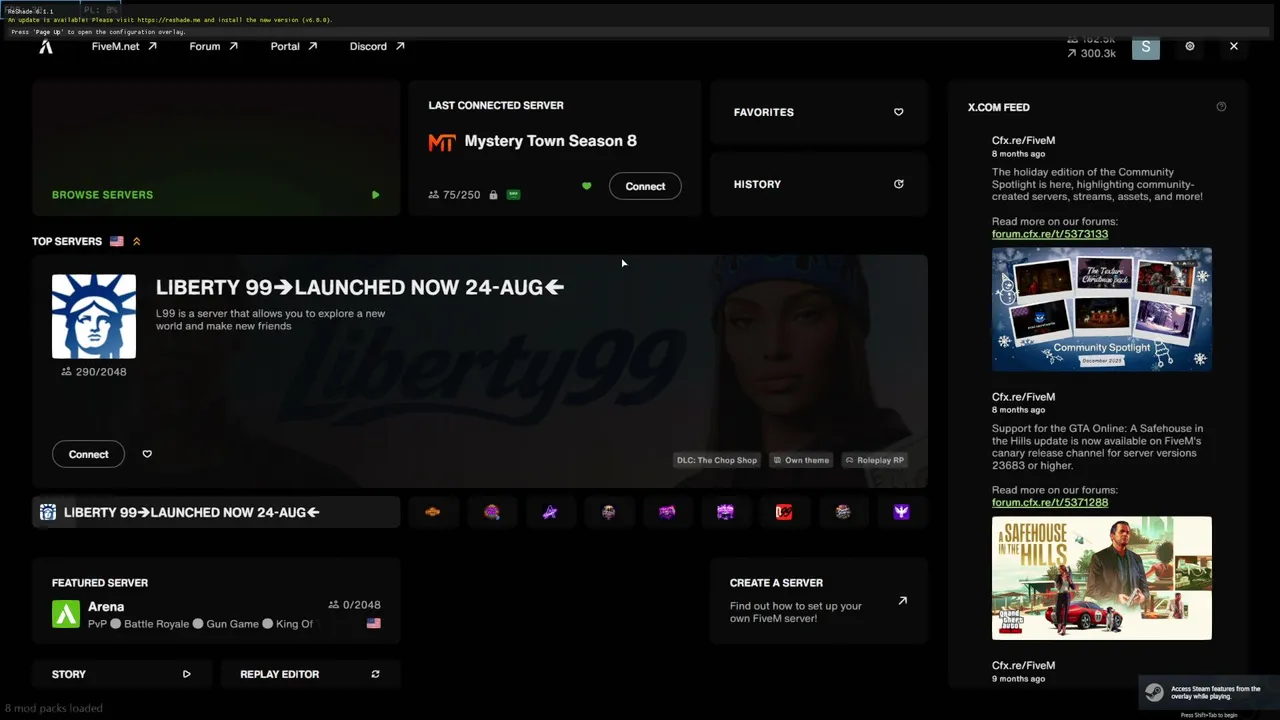Click the Create a Server heading

[x=776, y=583]
